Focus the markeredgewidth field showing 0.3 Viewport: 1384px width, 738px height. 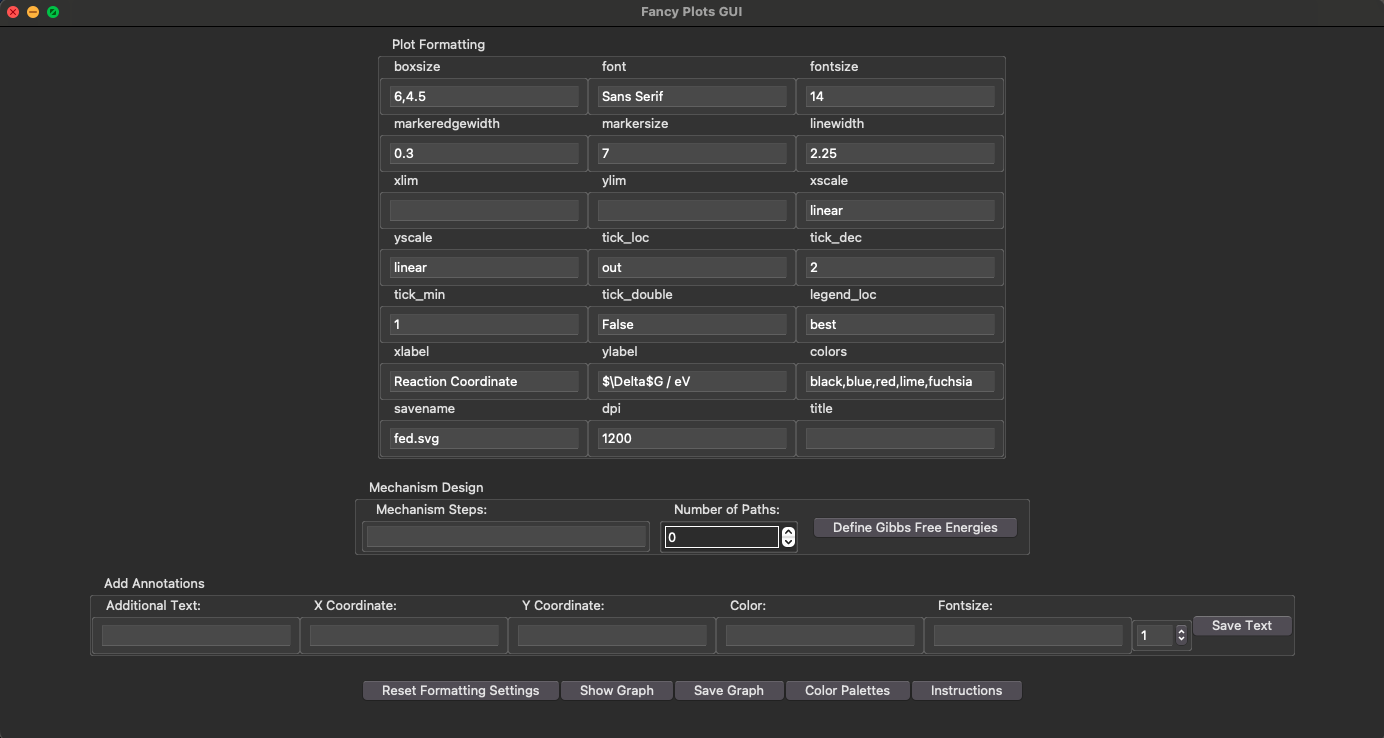tap(484, 153)
